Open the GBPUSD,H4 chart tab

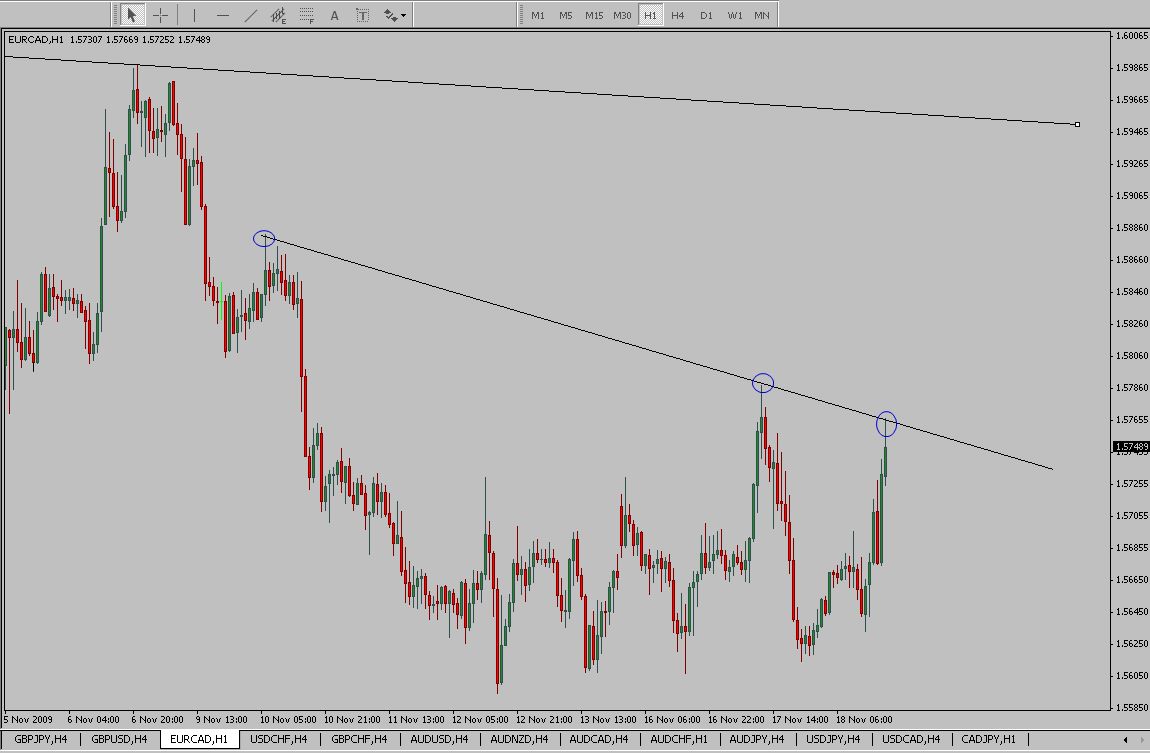point(119,739)
